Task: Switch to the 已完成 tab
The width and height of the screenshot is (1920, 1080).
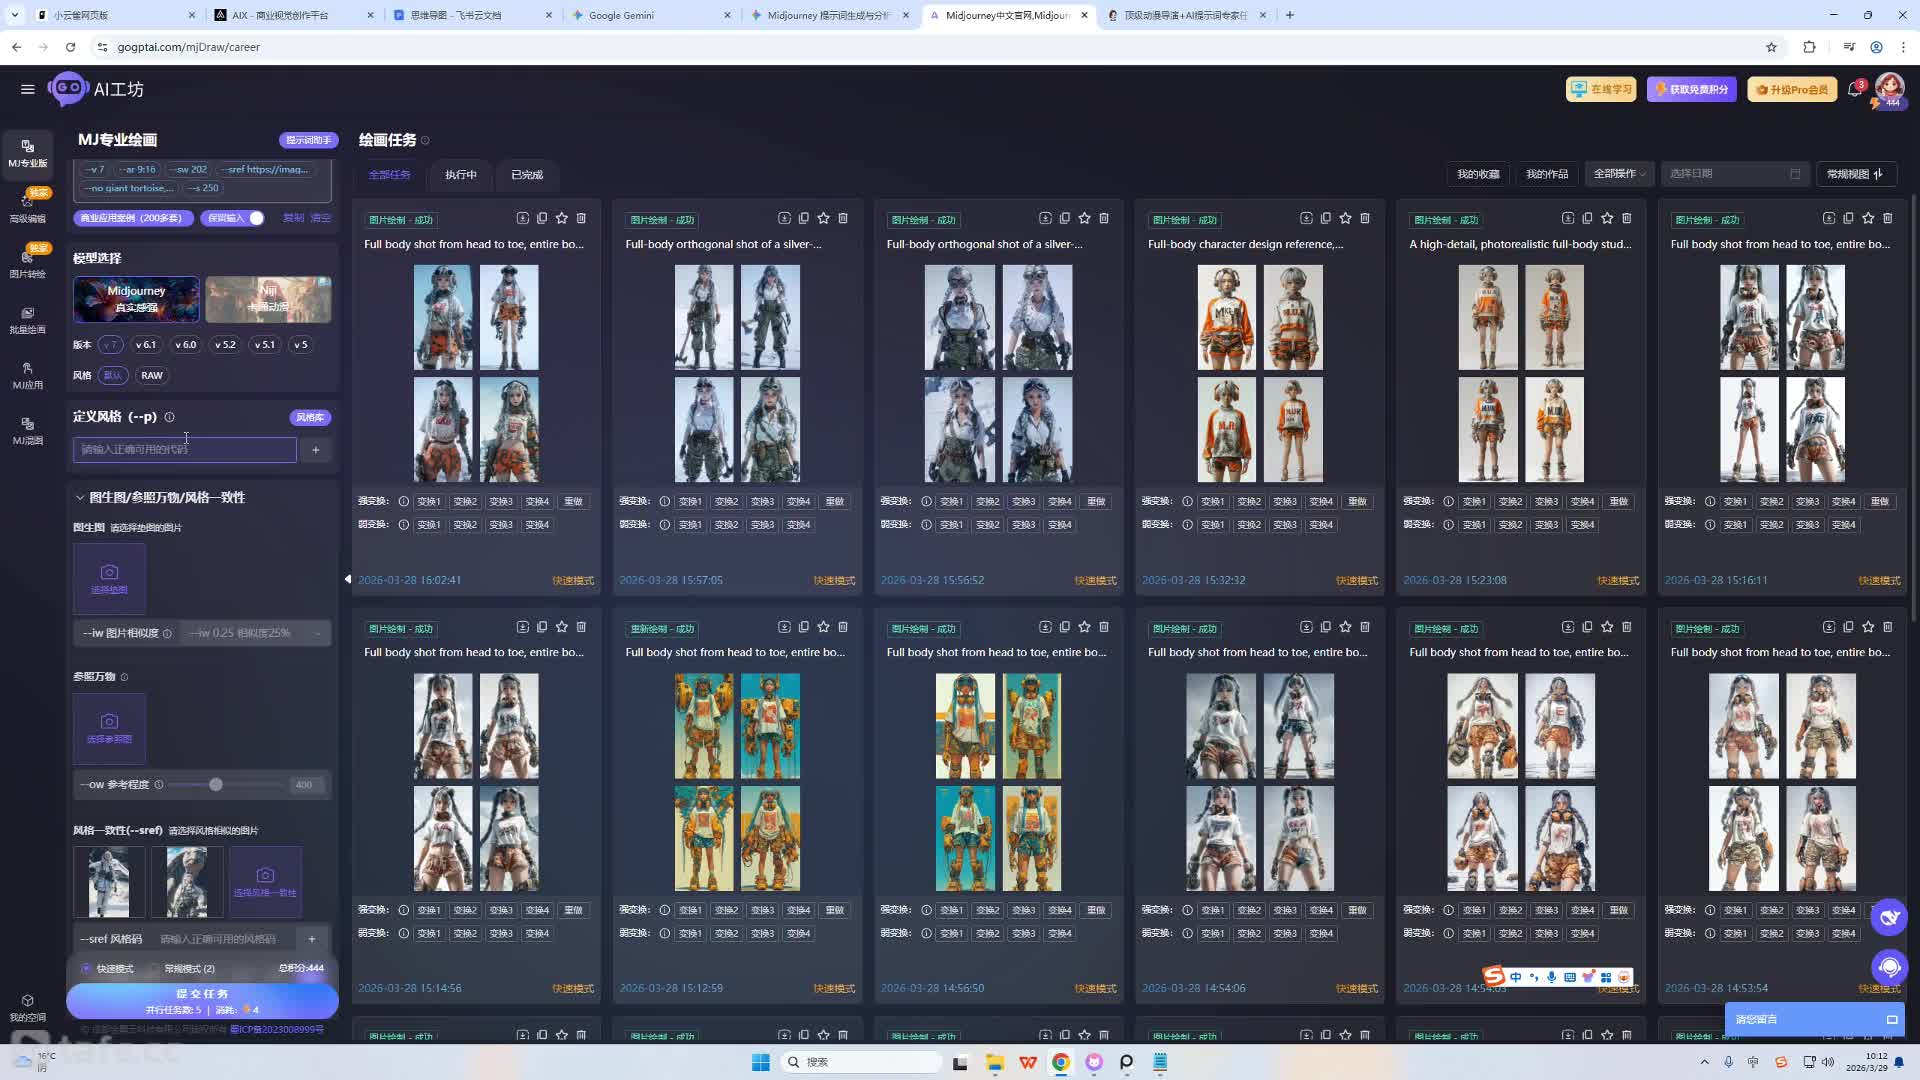Action: click(x=527, y=175)
